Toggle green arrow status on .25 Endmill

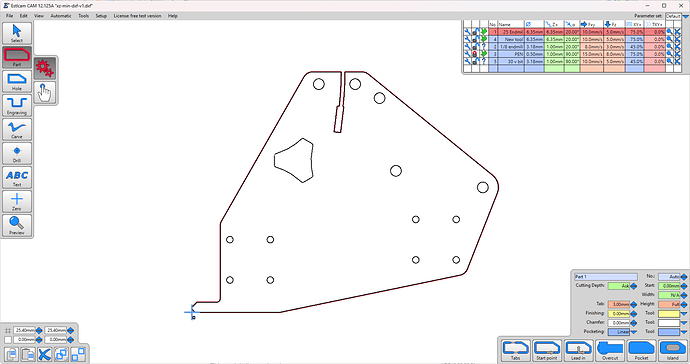click(x=484, y=32)
